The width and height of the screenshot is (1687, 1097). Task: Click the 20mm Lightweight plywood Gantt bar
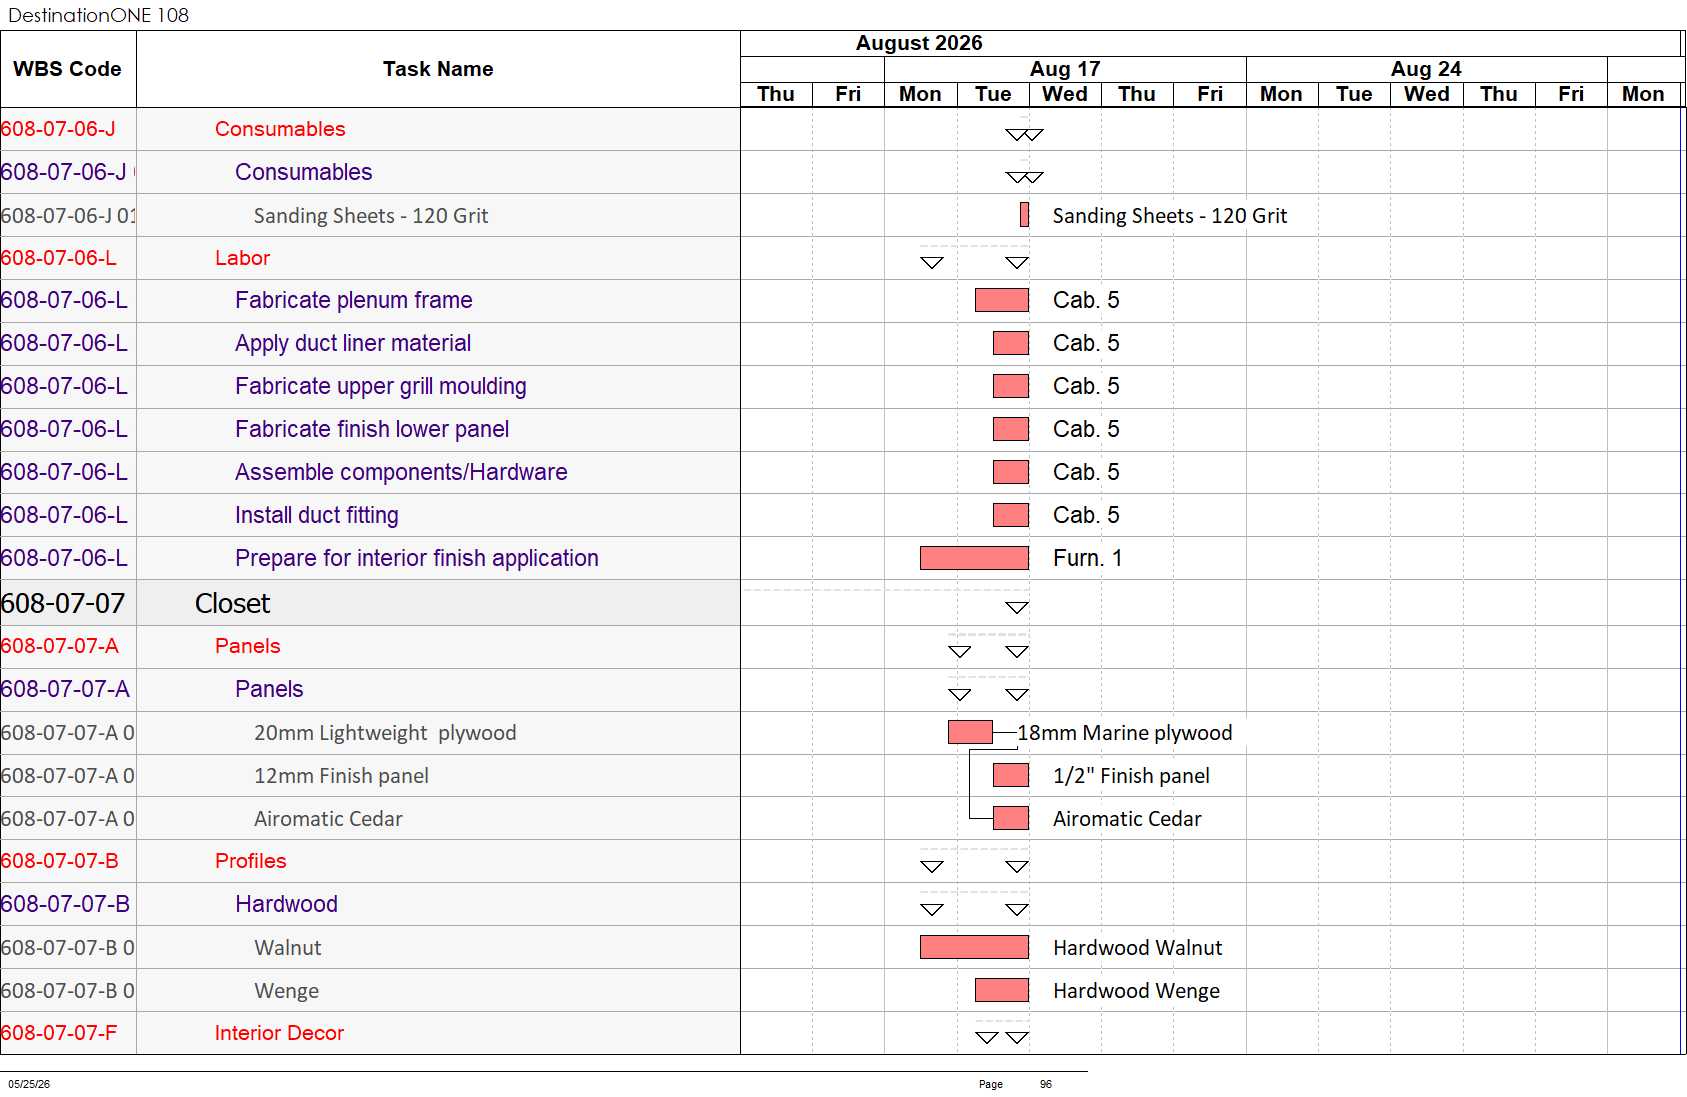(x=970, y=732)
